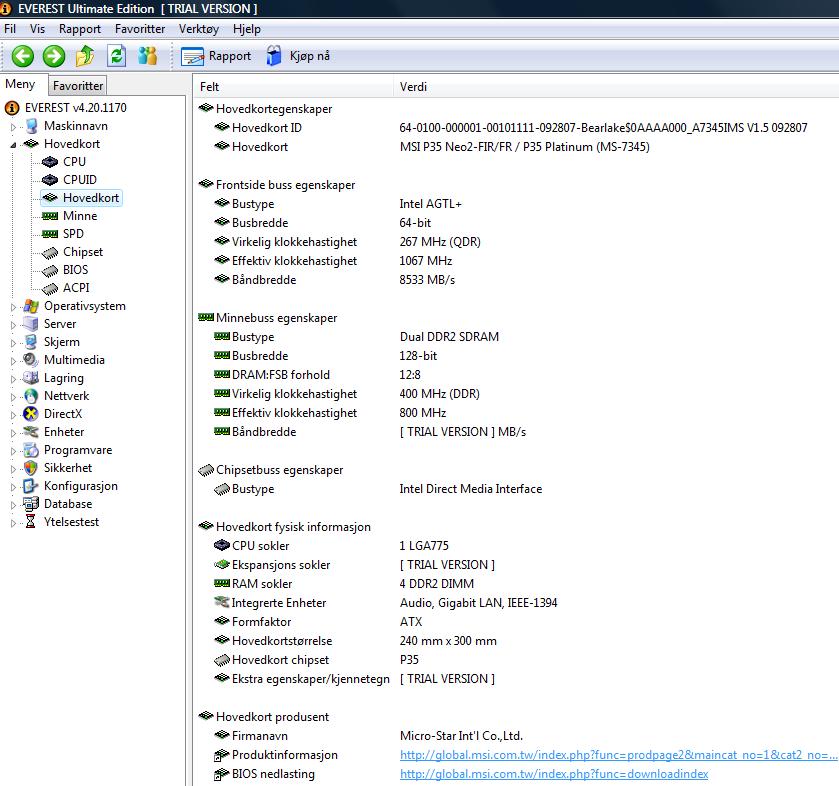Switch to the Meny tab
This screenshot has width=839, height=786.
(x=20, y=85)
